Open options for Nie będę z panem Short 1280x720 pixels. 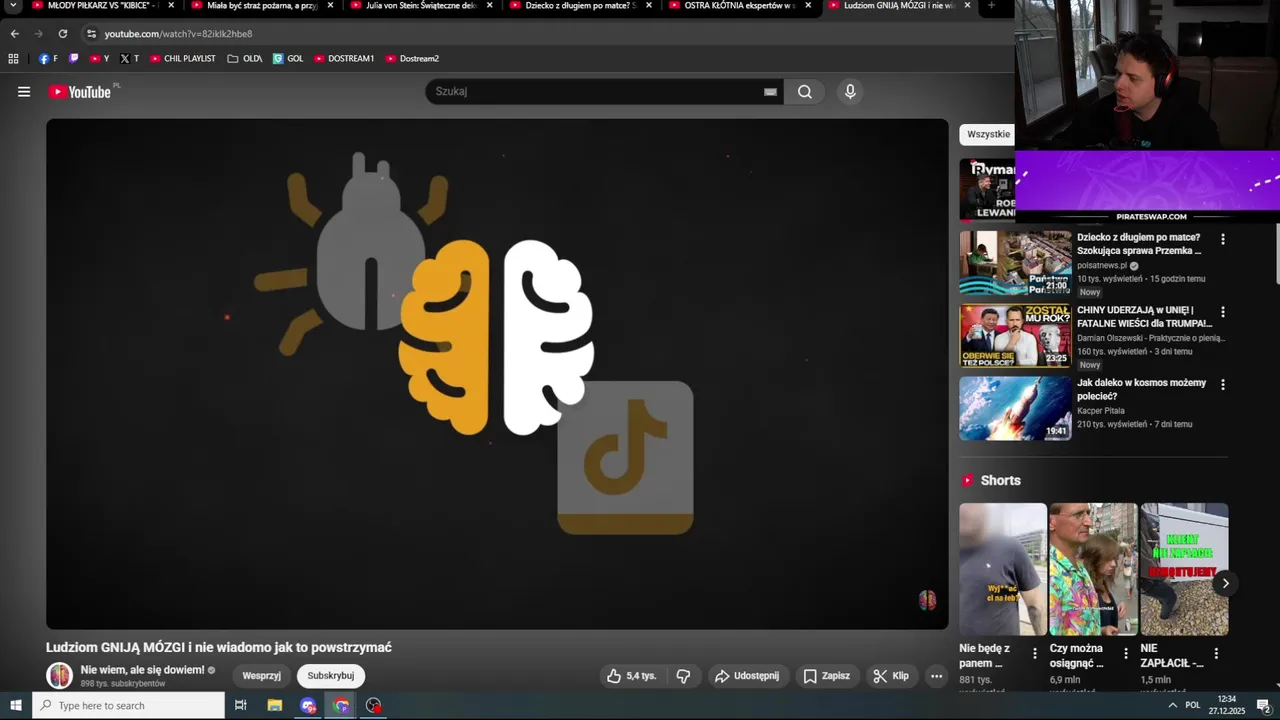[x=1035, y=654]
